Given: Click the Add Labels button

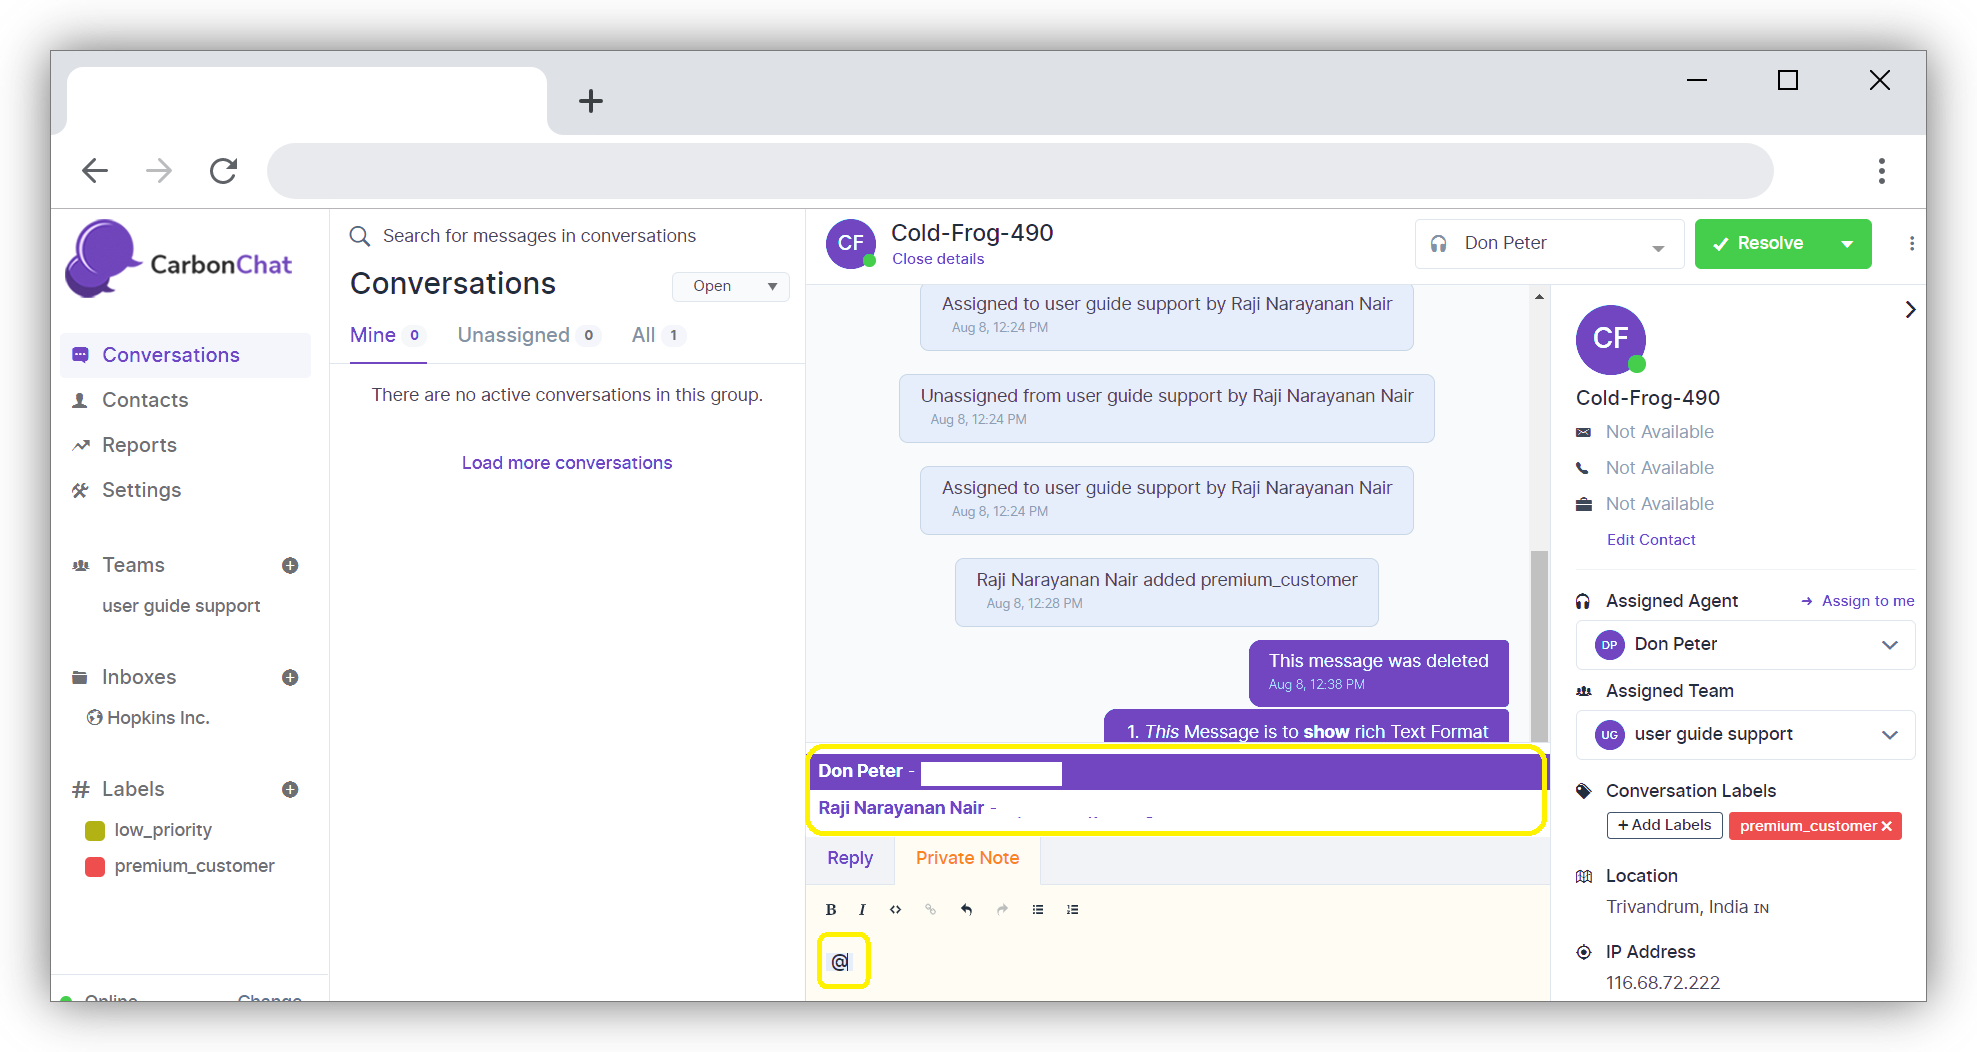Looking at the screenshot, I should pos(1664,825).
